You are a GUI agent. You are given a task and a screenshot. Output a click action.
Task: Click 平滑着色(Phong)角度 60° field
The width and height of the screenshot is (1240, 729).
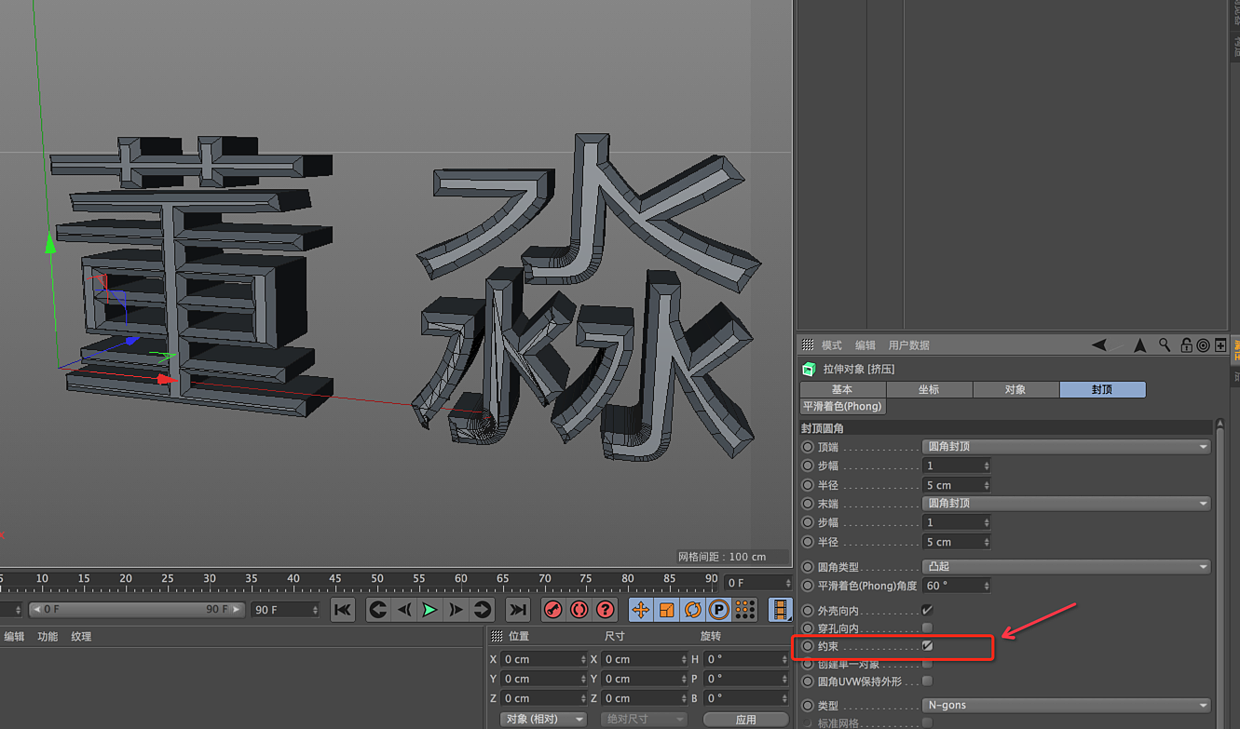tap(956, 586)
